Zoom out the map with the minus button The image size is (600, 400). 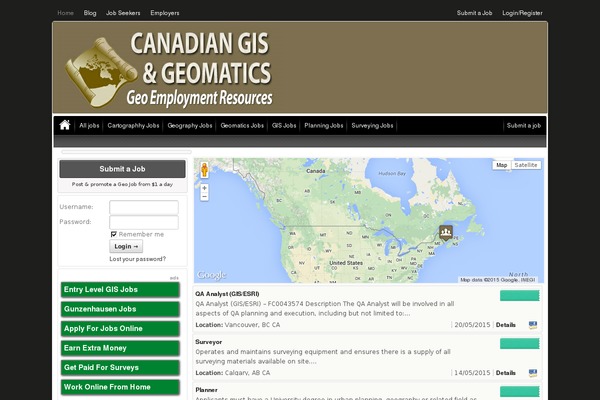[x=204, y=196]
